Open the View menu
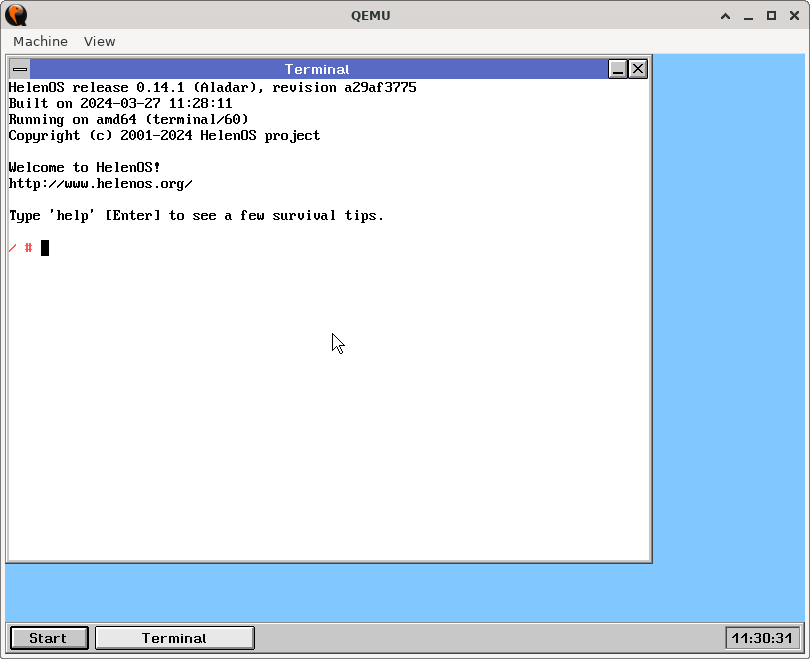810x659 pixels. tap(99, 41)
